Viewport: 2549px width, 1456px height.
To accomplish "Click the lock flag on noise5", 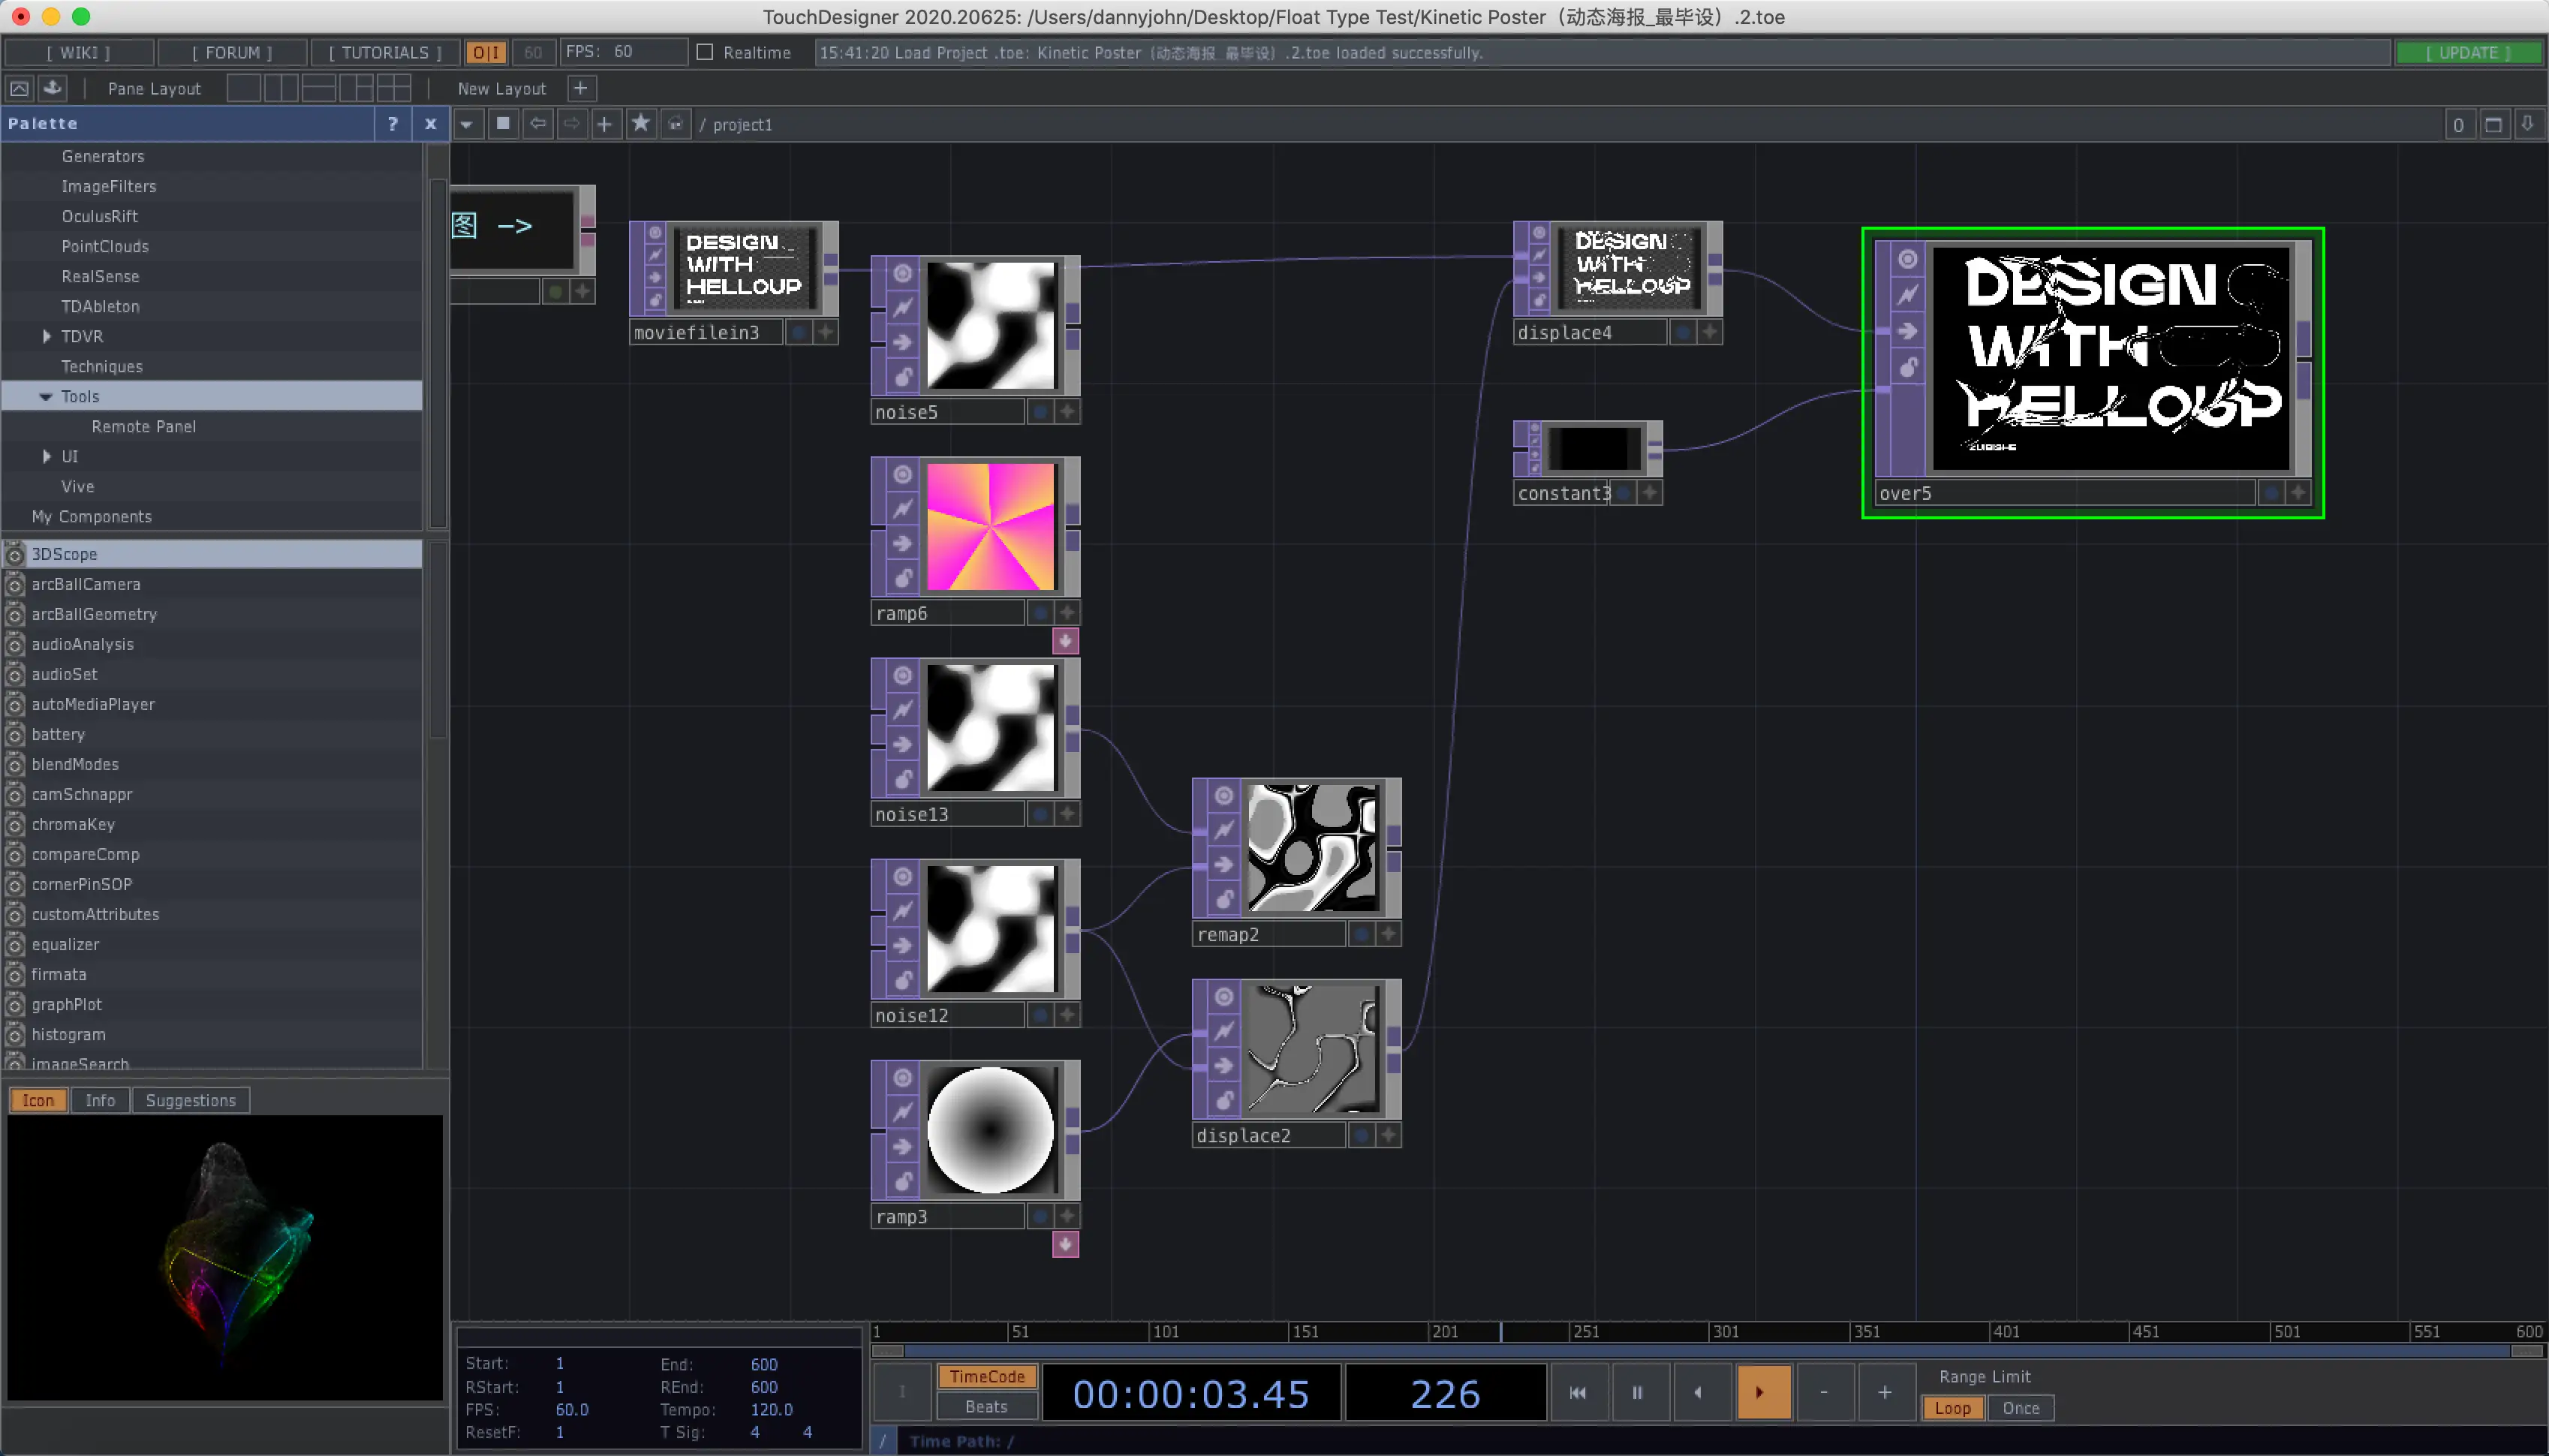I will click(902, 377).
